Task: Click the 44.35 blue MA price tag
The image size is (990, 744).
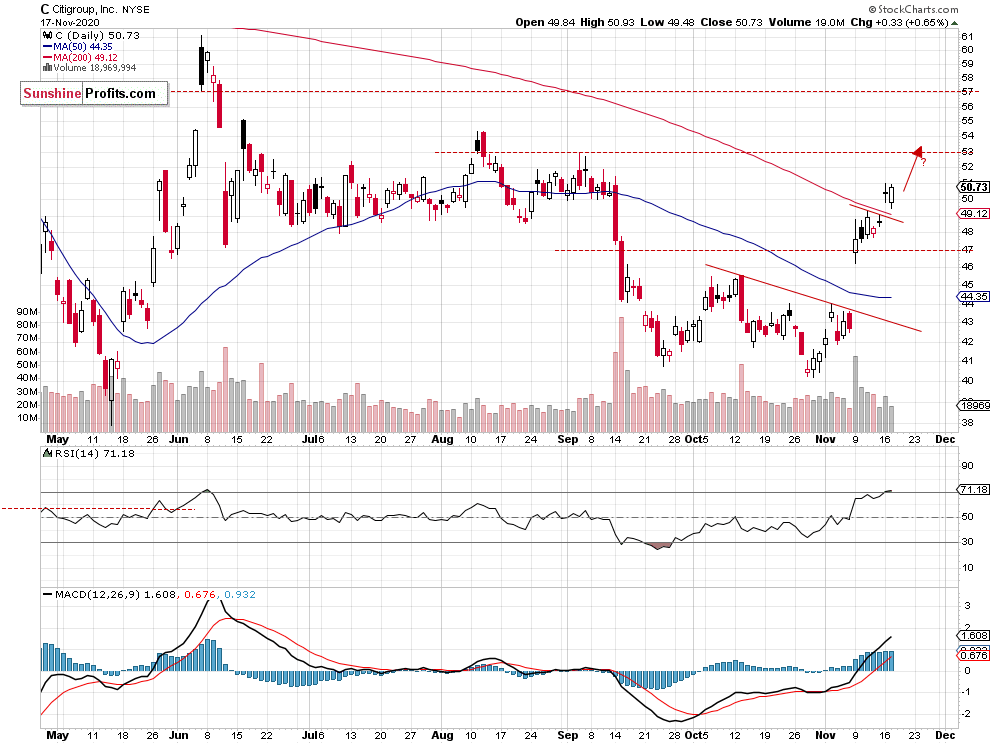Action: tap(974, 296)
